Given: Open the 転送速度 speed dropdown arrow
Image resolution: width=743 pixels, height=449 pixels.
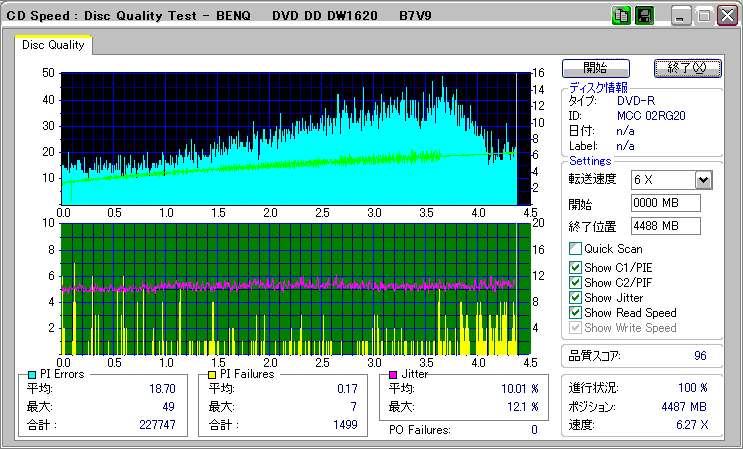Looking at the screenshot, I should click(x=703, y=180).
